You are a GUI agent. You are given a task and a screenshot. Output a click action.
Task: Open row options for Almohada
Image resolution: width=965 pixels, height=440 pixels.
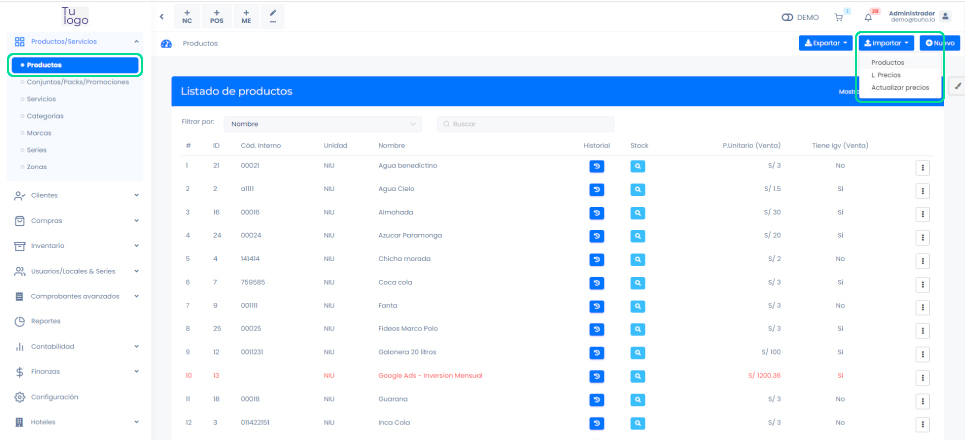(923, 213)
